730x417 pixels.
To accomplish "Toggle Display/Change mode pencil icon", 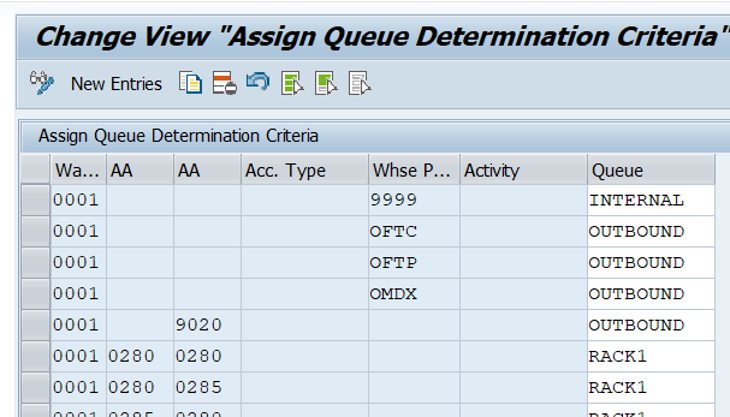I will [x=42, y=83].
